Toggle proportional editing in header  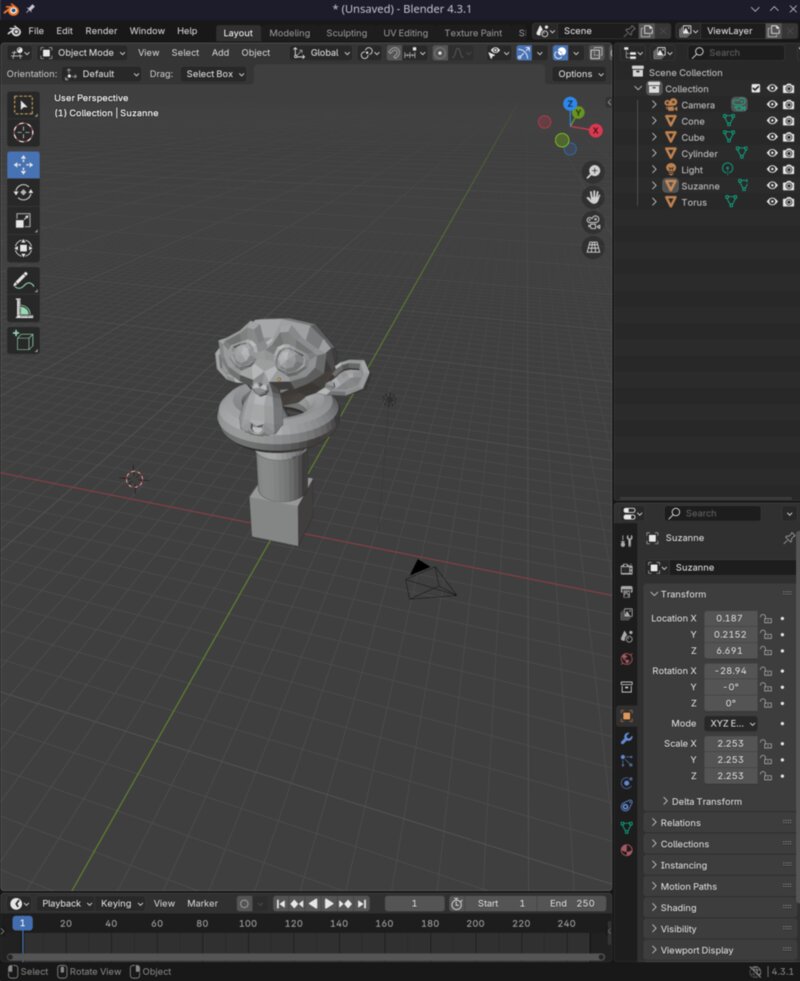pos(440,53)
